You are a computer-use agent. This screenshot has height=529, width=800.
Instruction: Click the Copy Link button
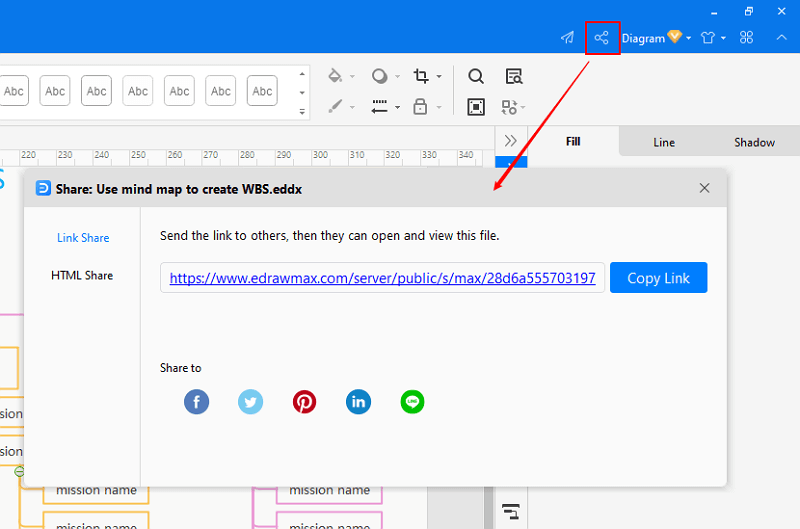[x=658, y=278]
